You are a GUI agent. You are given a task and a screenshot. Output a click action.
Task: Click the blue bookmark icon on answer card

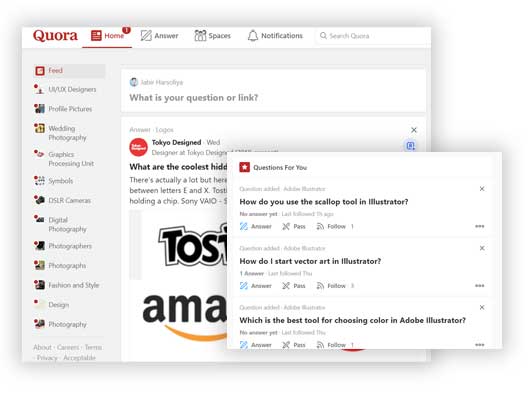pos(410,146)
